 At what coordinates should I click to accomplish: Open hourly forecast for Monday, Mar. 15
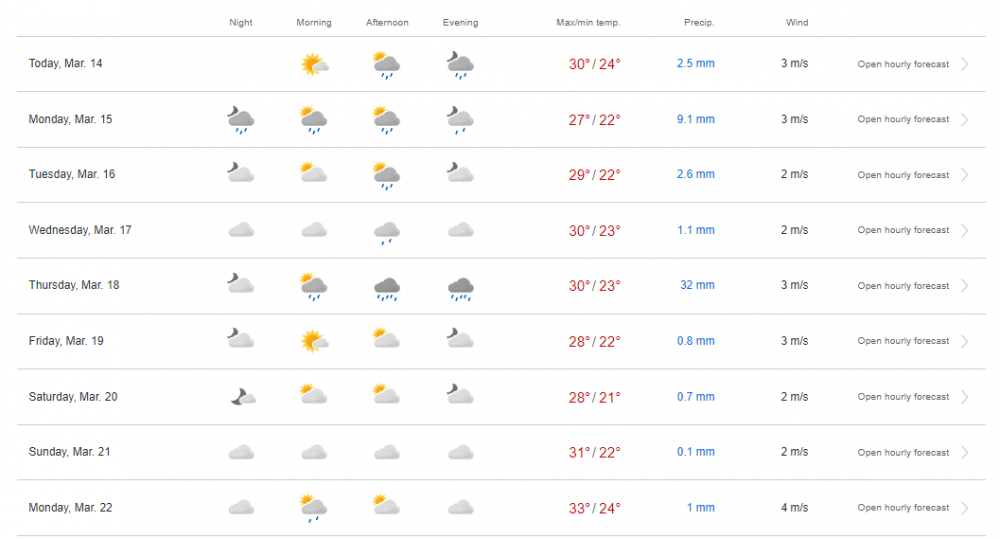click(x=903, y=120)
